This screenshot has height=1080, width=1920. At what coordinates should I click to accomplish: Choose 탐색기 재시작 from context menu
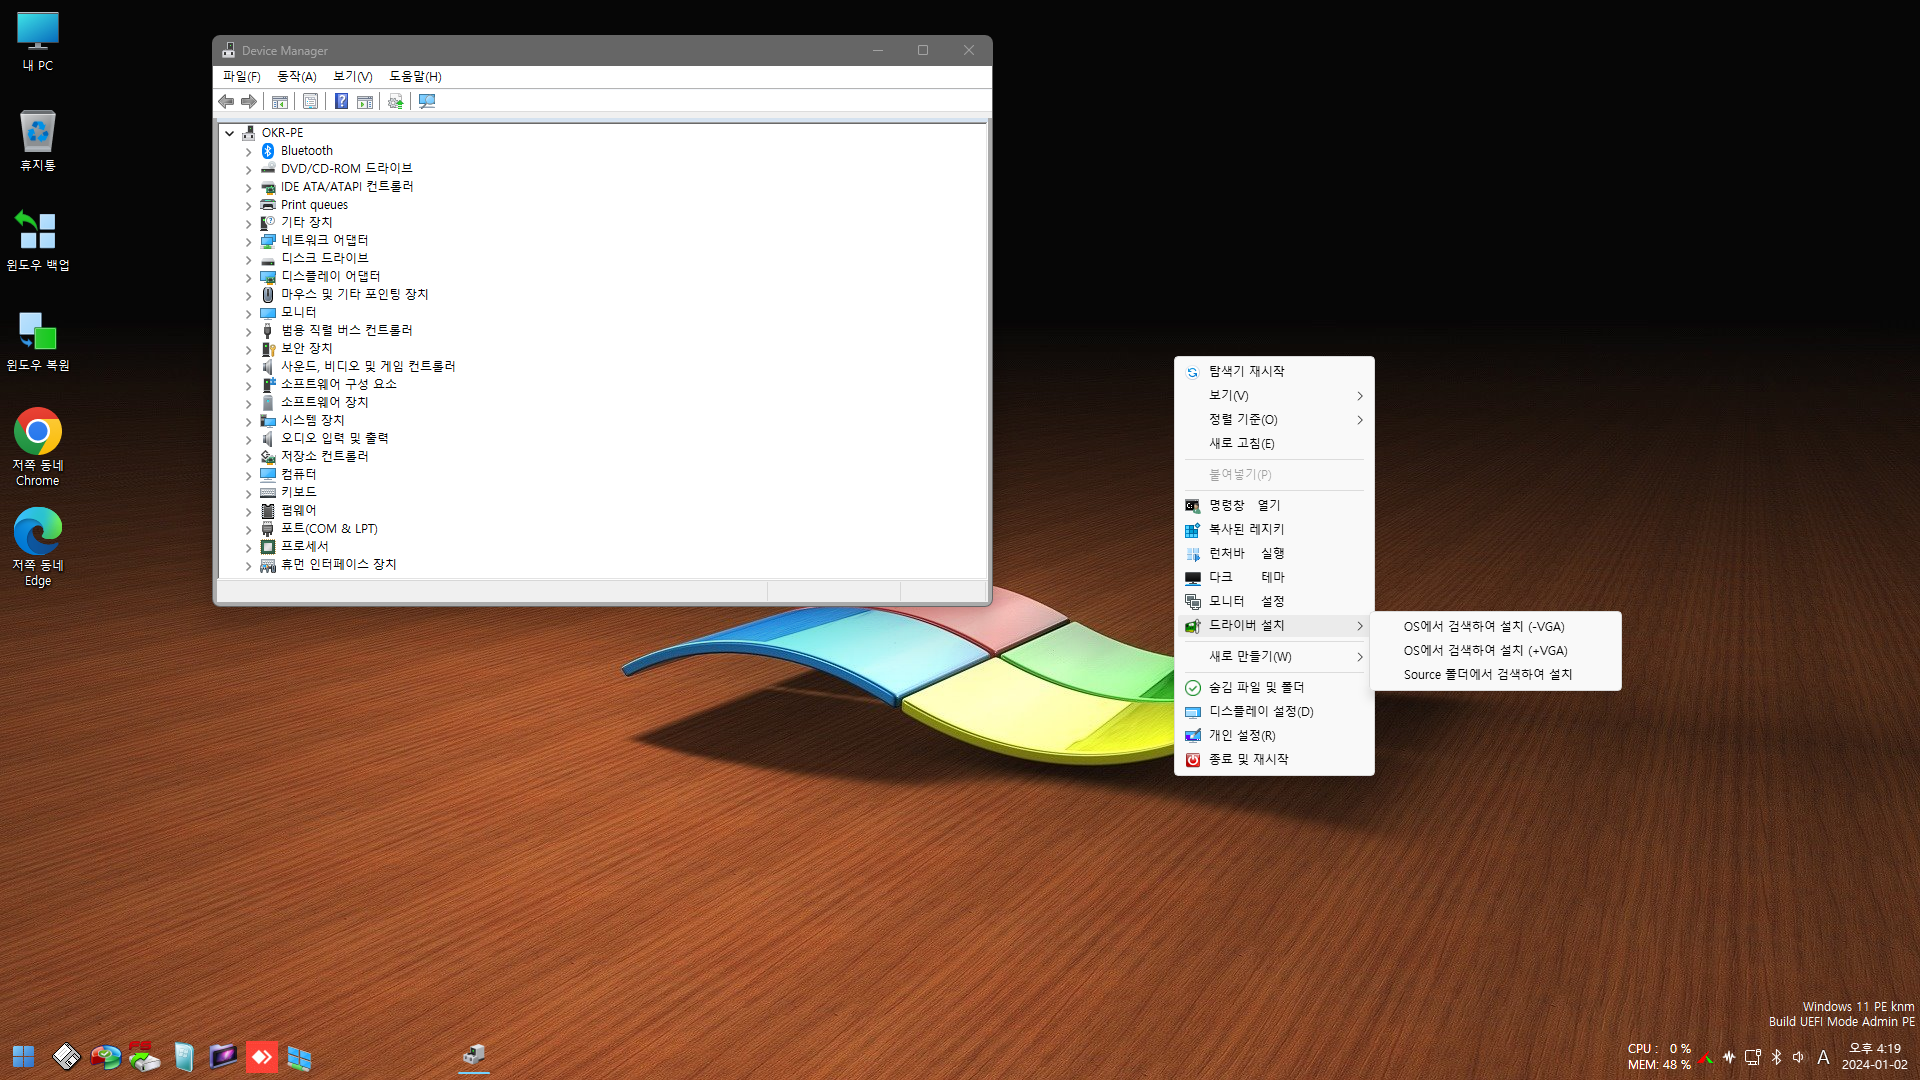1274,372
